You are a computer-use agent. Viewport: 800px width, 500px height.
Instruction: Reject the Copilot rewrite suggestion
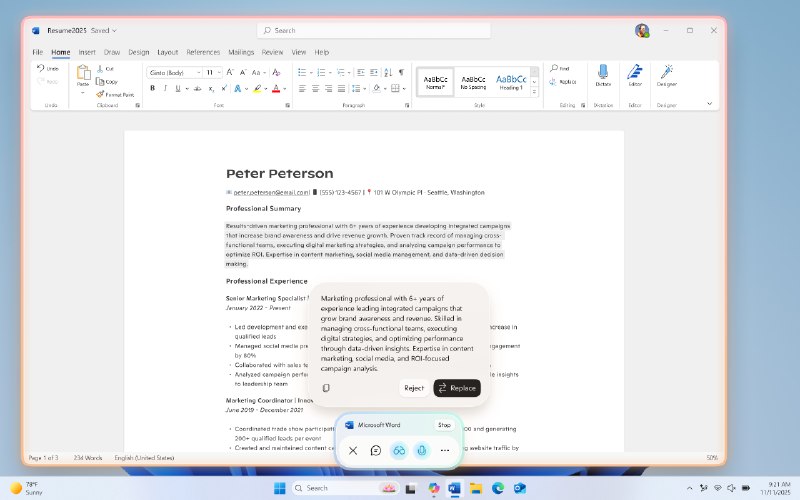(x=414, y=388)
